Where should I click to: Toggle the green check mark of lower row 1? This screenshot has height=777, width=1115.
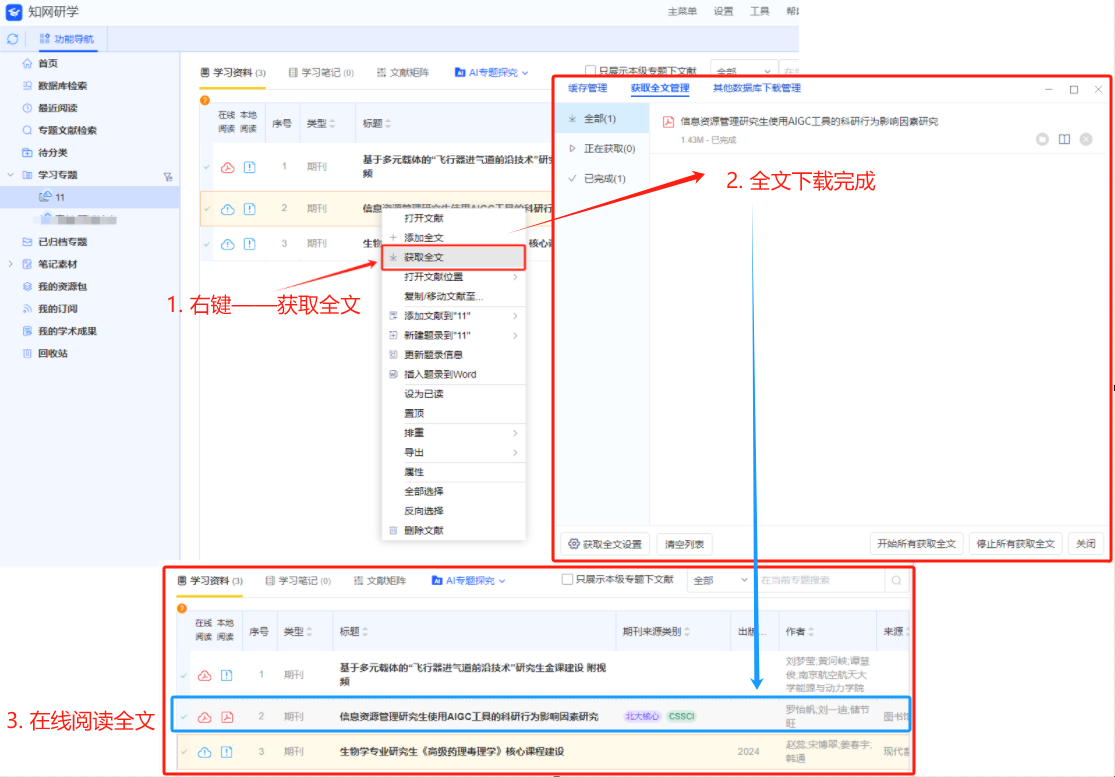point(184,675)
